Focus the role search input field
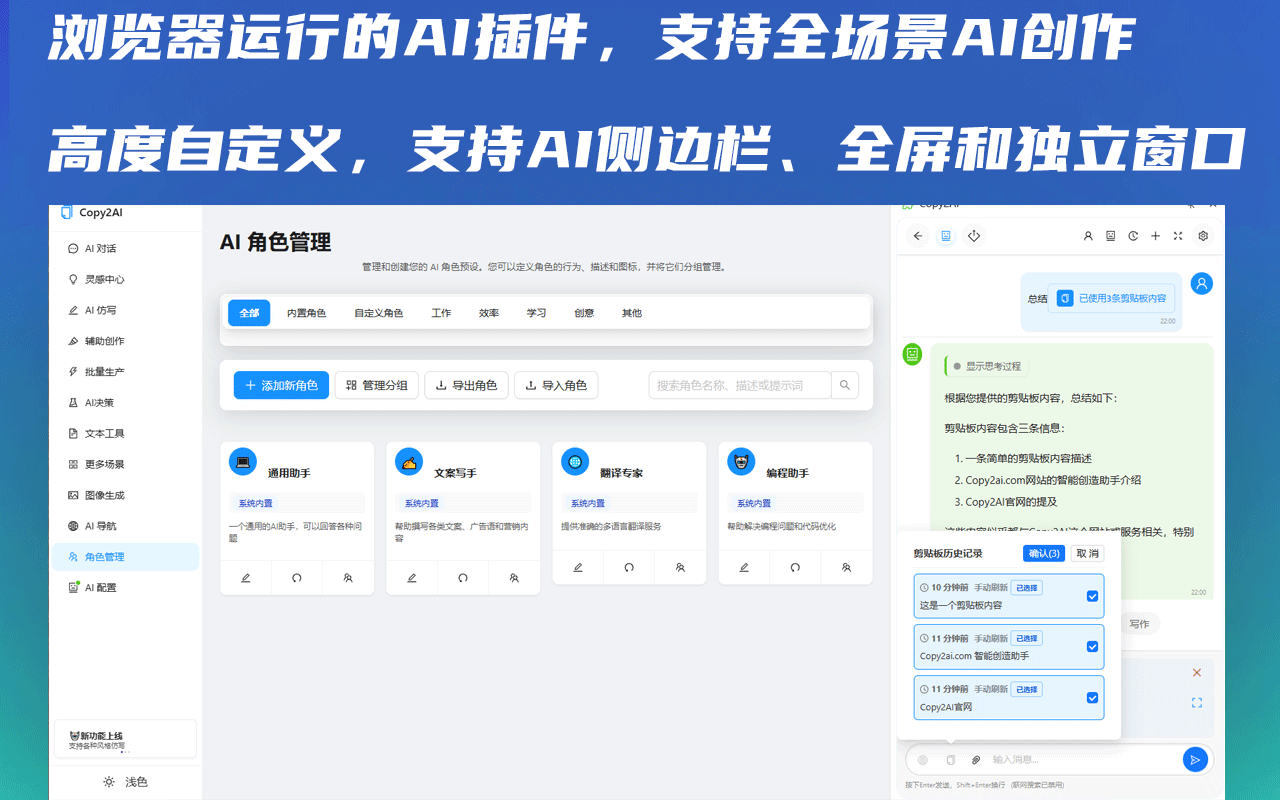Image resolution: width=1280 pixels, height=800 pixels. tap(740, 385)
